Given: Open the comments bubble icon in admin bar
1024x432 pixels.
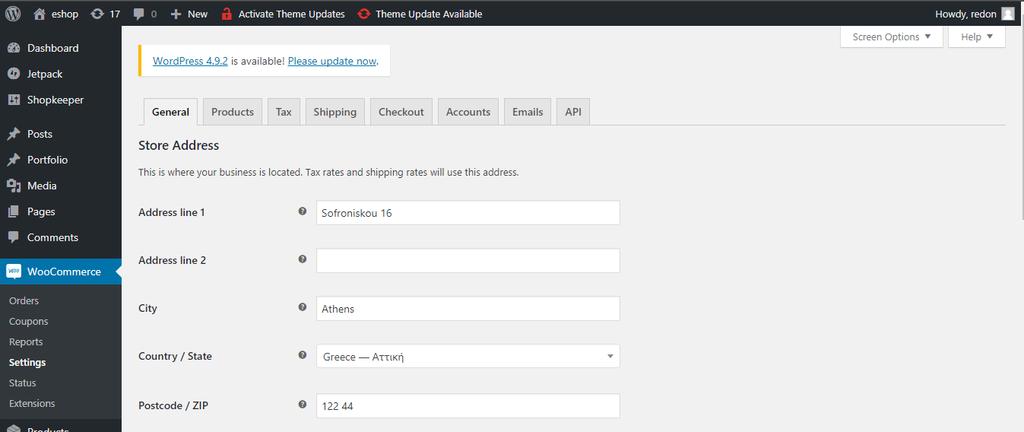Looking at the screenshot, I should [138, 14].
